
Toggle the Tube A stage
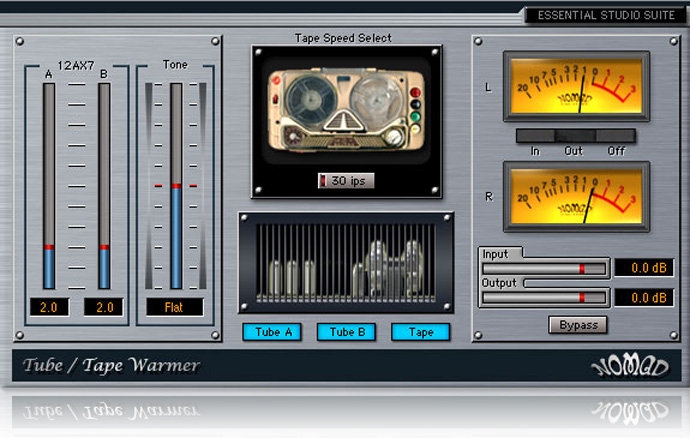tap(272, 332)
